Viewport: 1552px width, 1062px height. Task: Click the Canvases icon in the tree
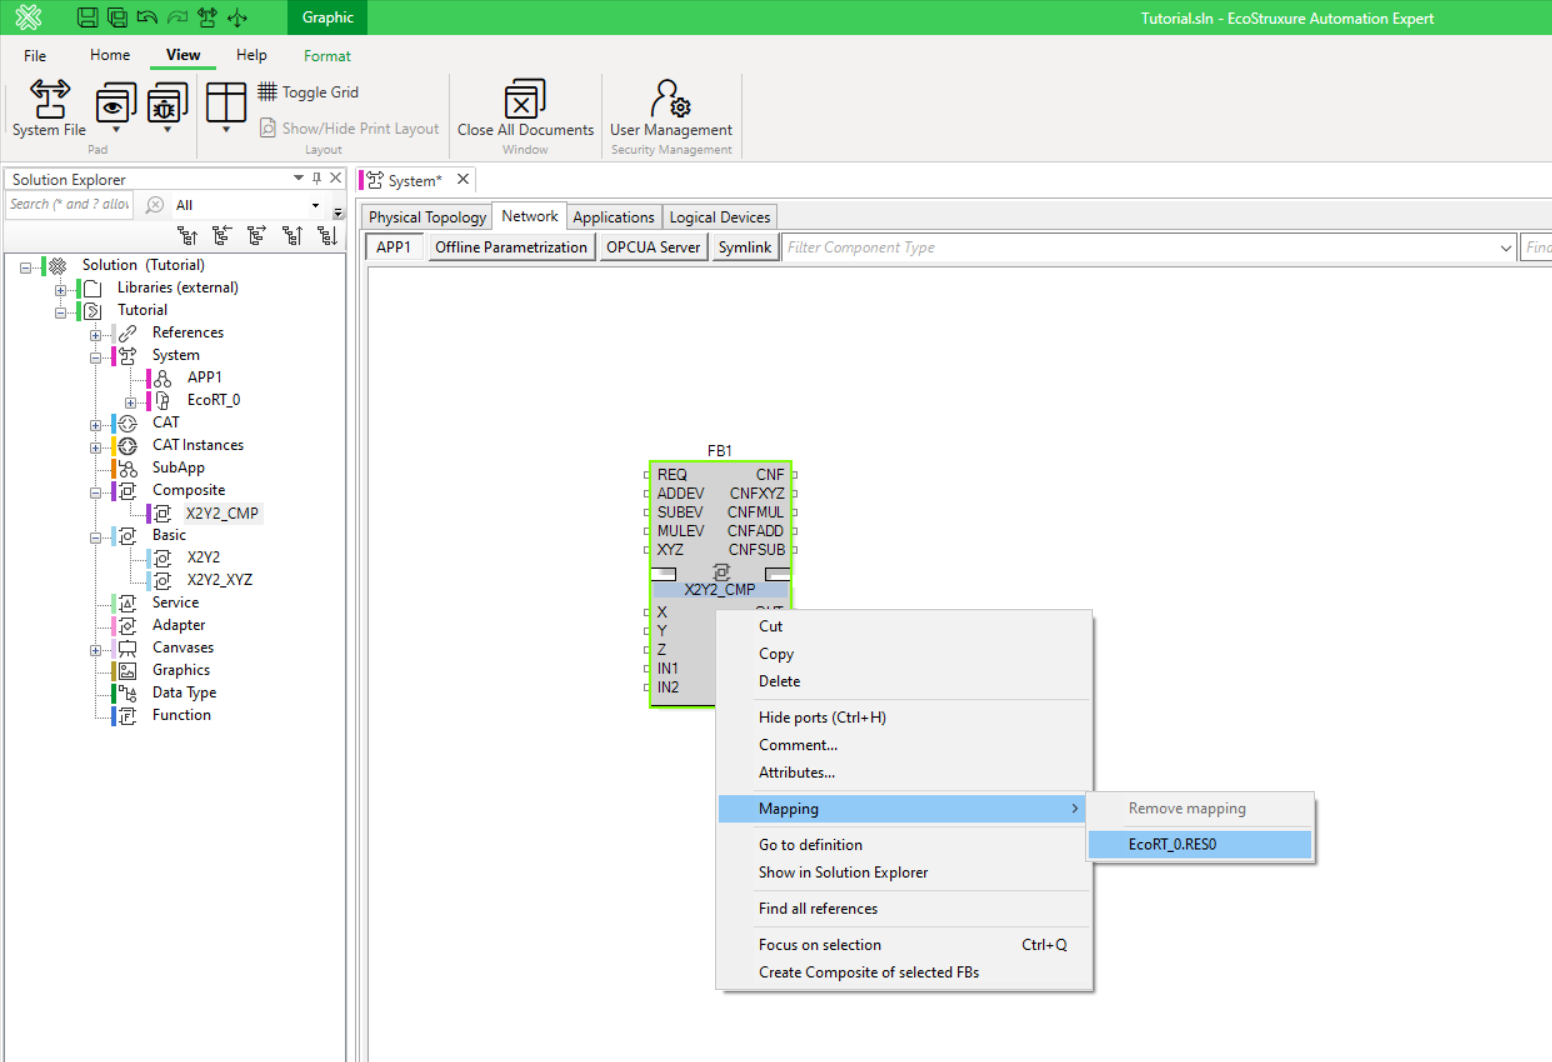[128, 648]
